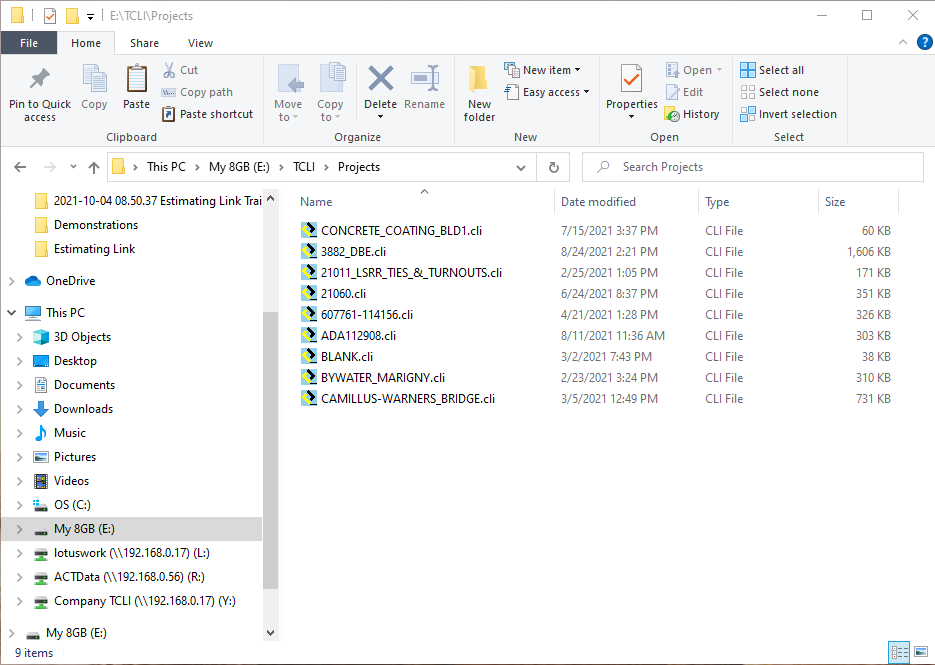Open the Open button dropdown arrow

coord(720,70)
